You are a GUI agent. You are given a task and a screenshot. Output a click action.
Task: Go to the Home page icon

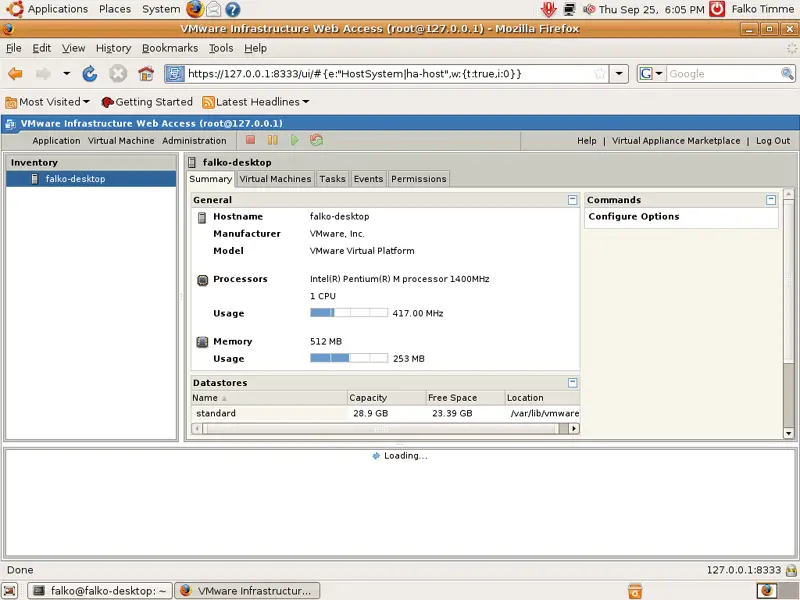click(146, 74)
